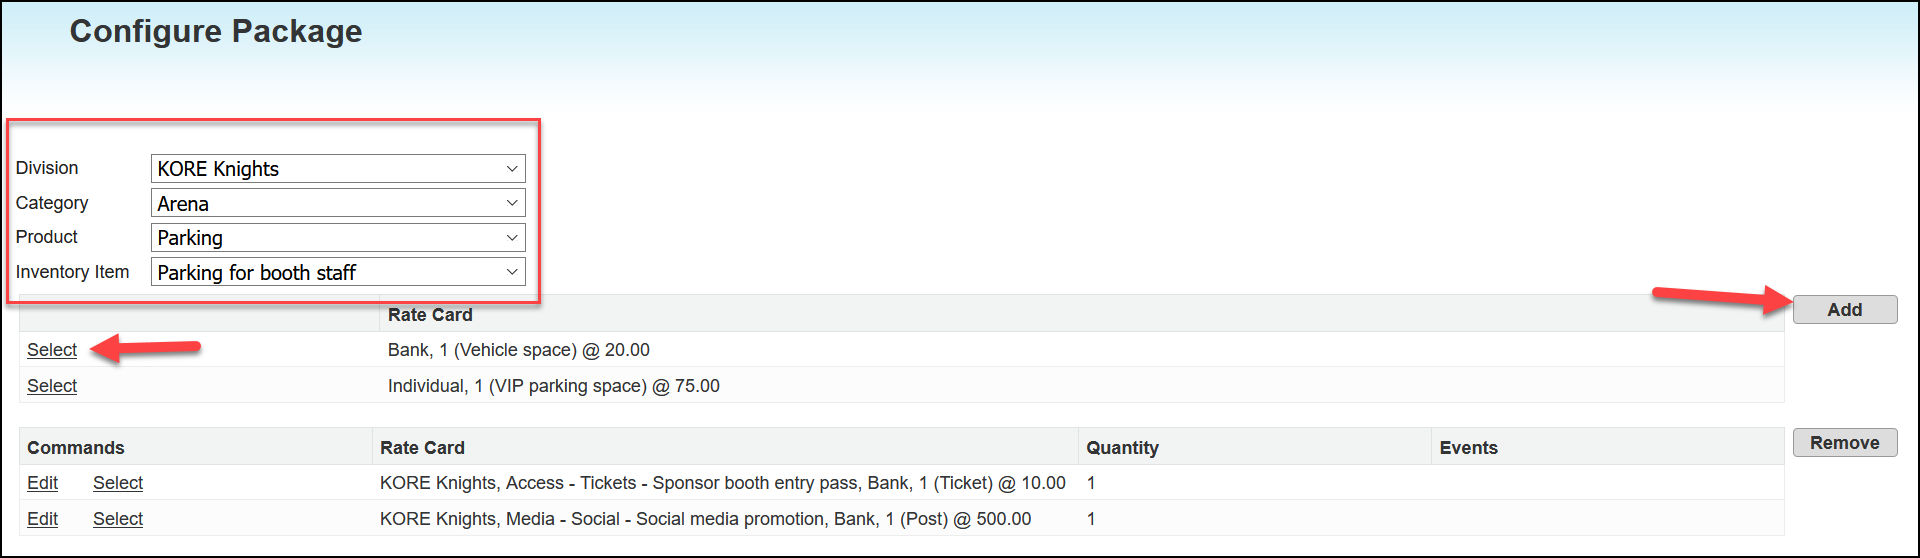Select the Bank Vehicle space rate card

52,350
